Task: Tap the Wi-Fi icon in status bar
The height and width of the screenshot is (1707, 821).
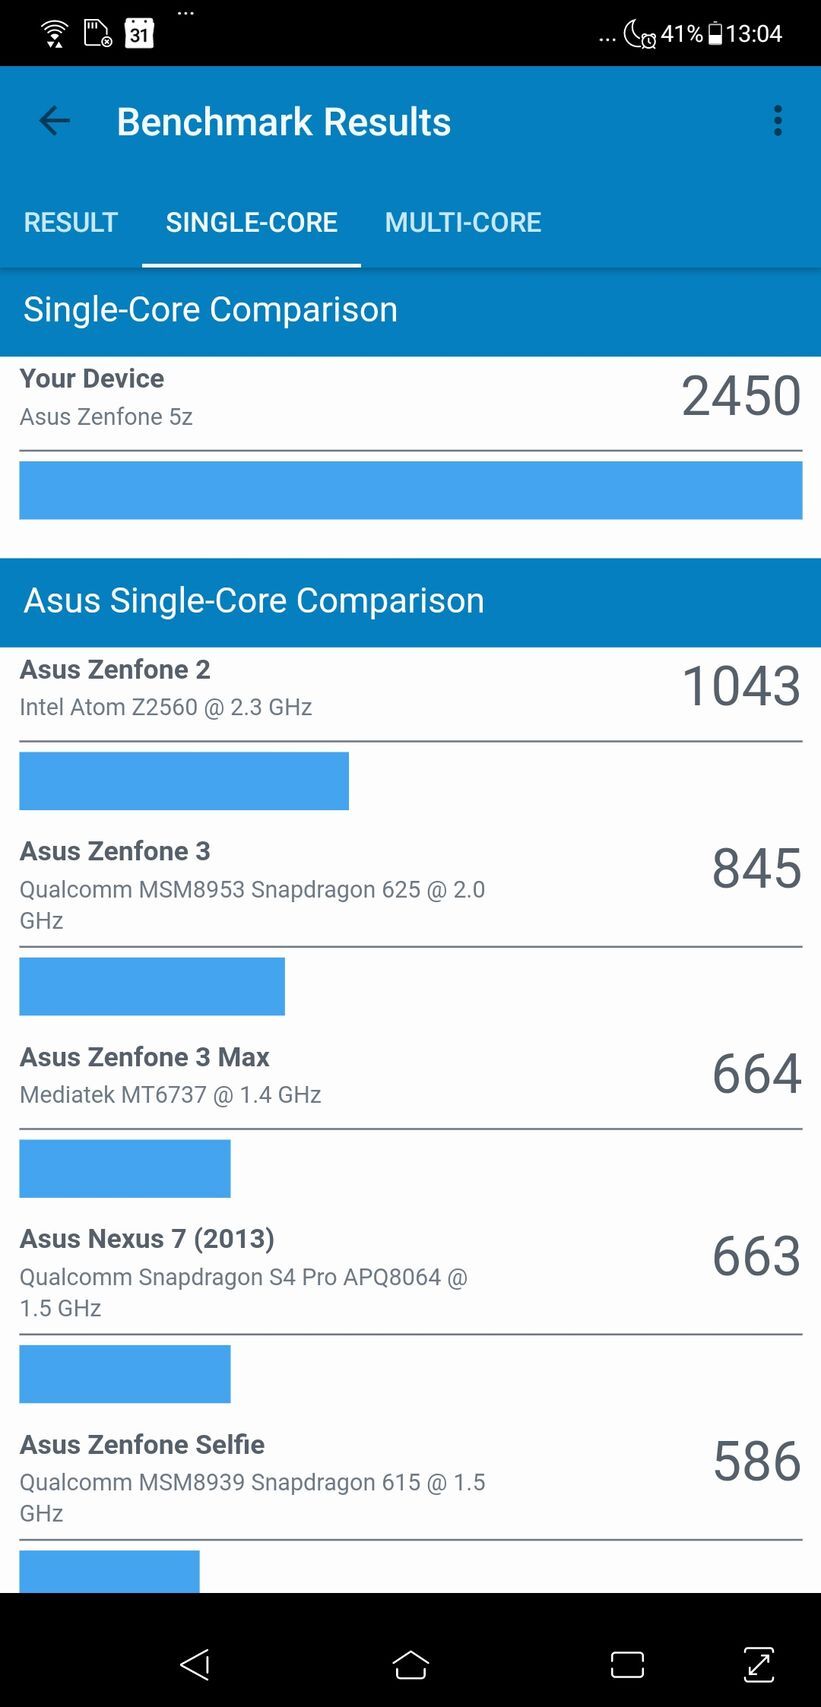Action: (53, 32)
